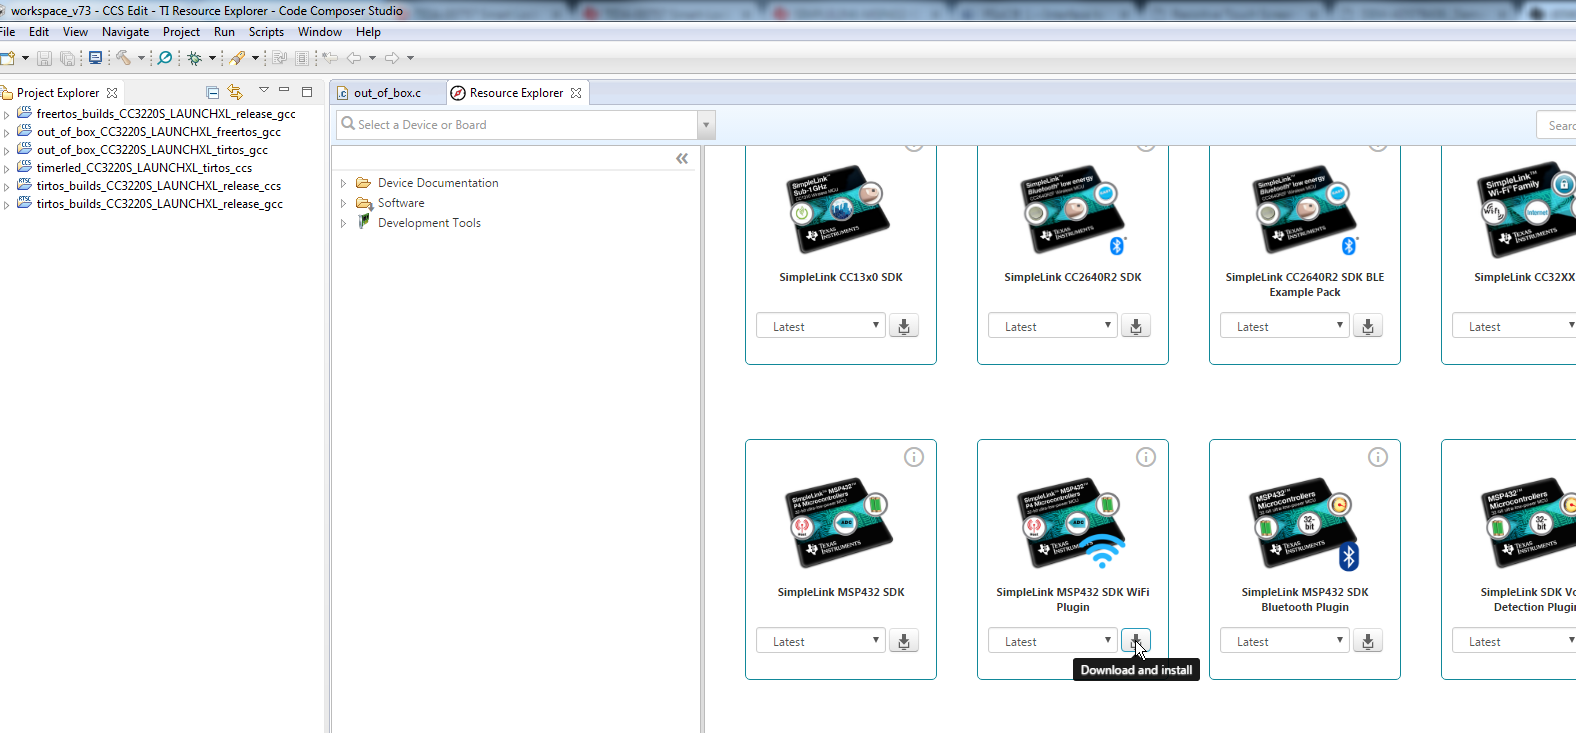Open version dropdown for MSP432 WiFi Plugin

1053,641
